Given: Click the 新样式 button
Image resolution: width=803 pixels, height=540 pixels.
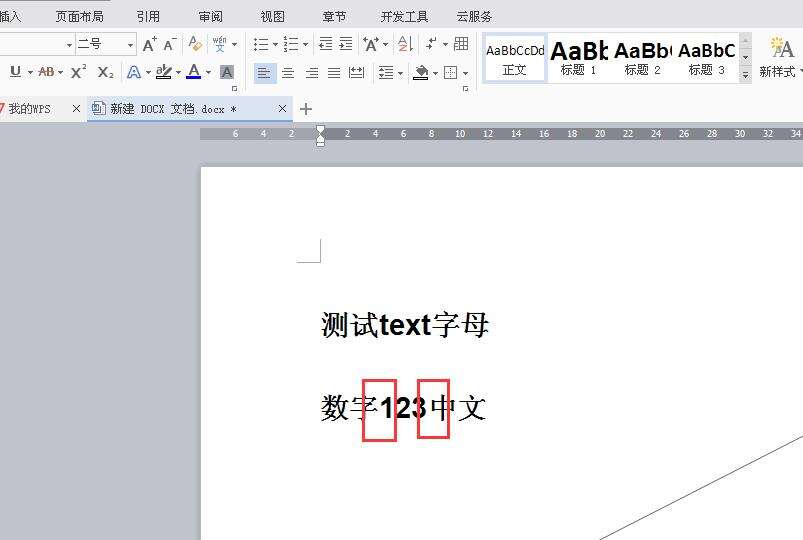Looking at the screenshot, I should [779, 57].
